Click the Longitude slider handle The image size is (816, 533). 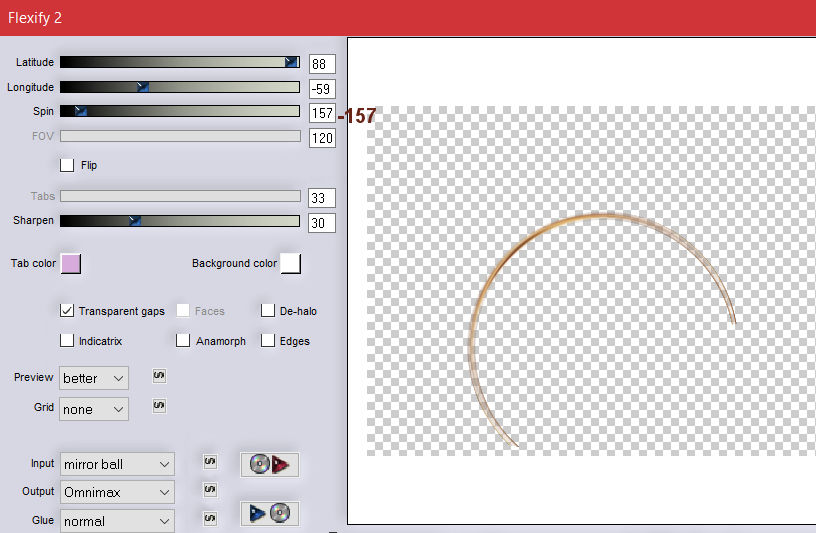tap(143, 87)
